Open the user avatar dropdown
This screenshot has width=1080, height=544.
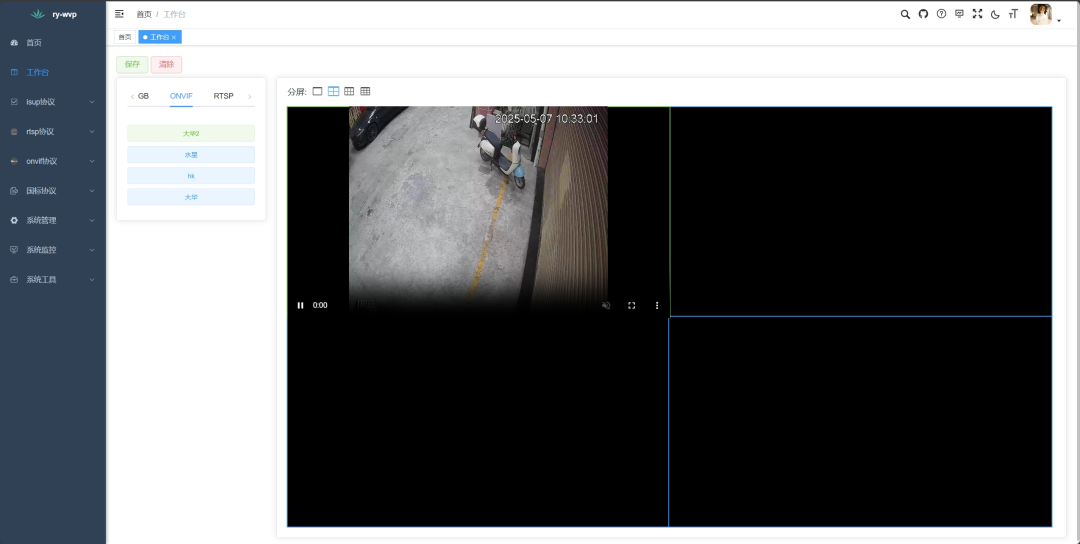pos(1045,14)
